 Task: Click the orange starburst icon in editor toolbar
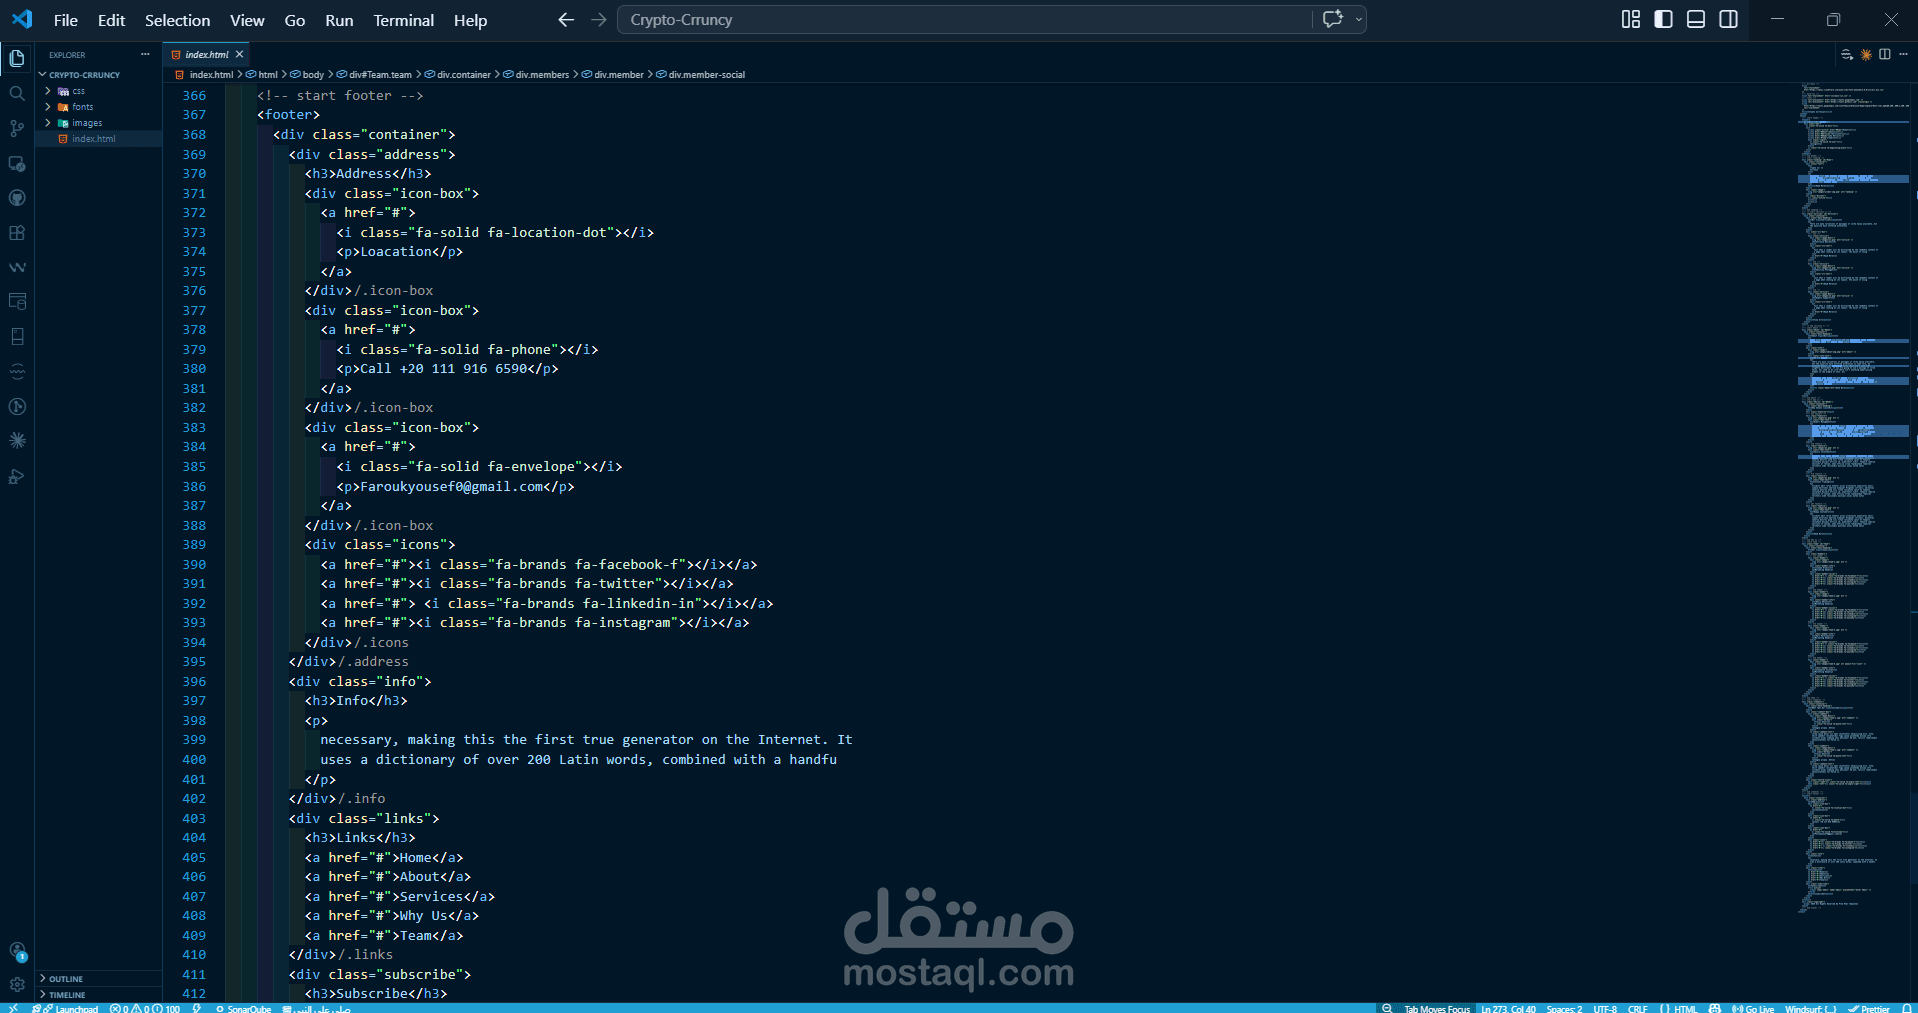click(x=1866, y=55)
